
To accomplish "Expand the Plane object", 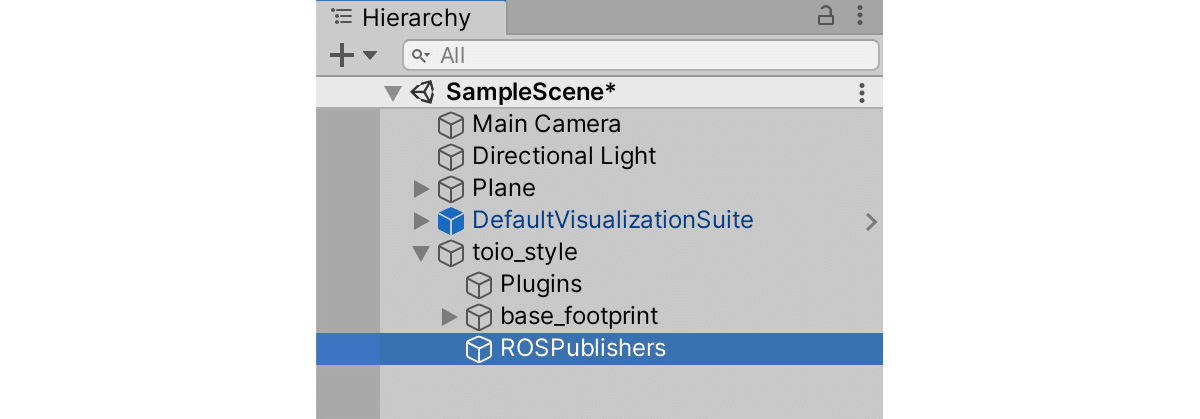I will (421, 189).
